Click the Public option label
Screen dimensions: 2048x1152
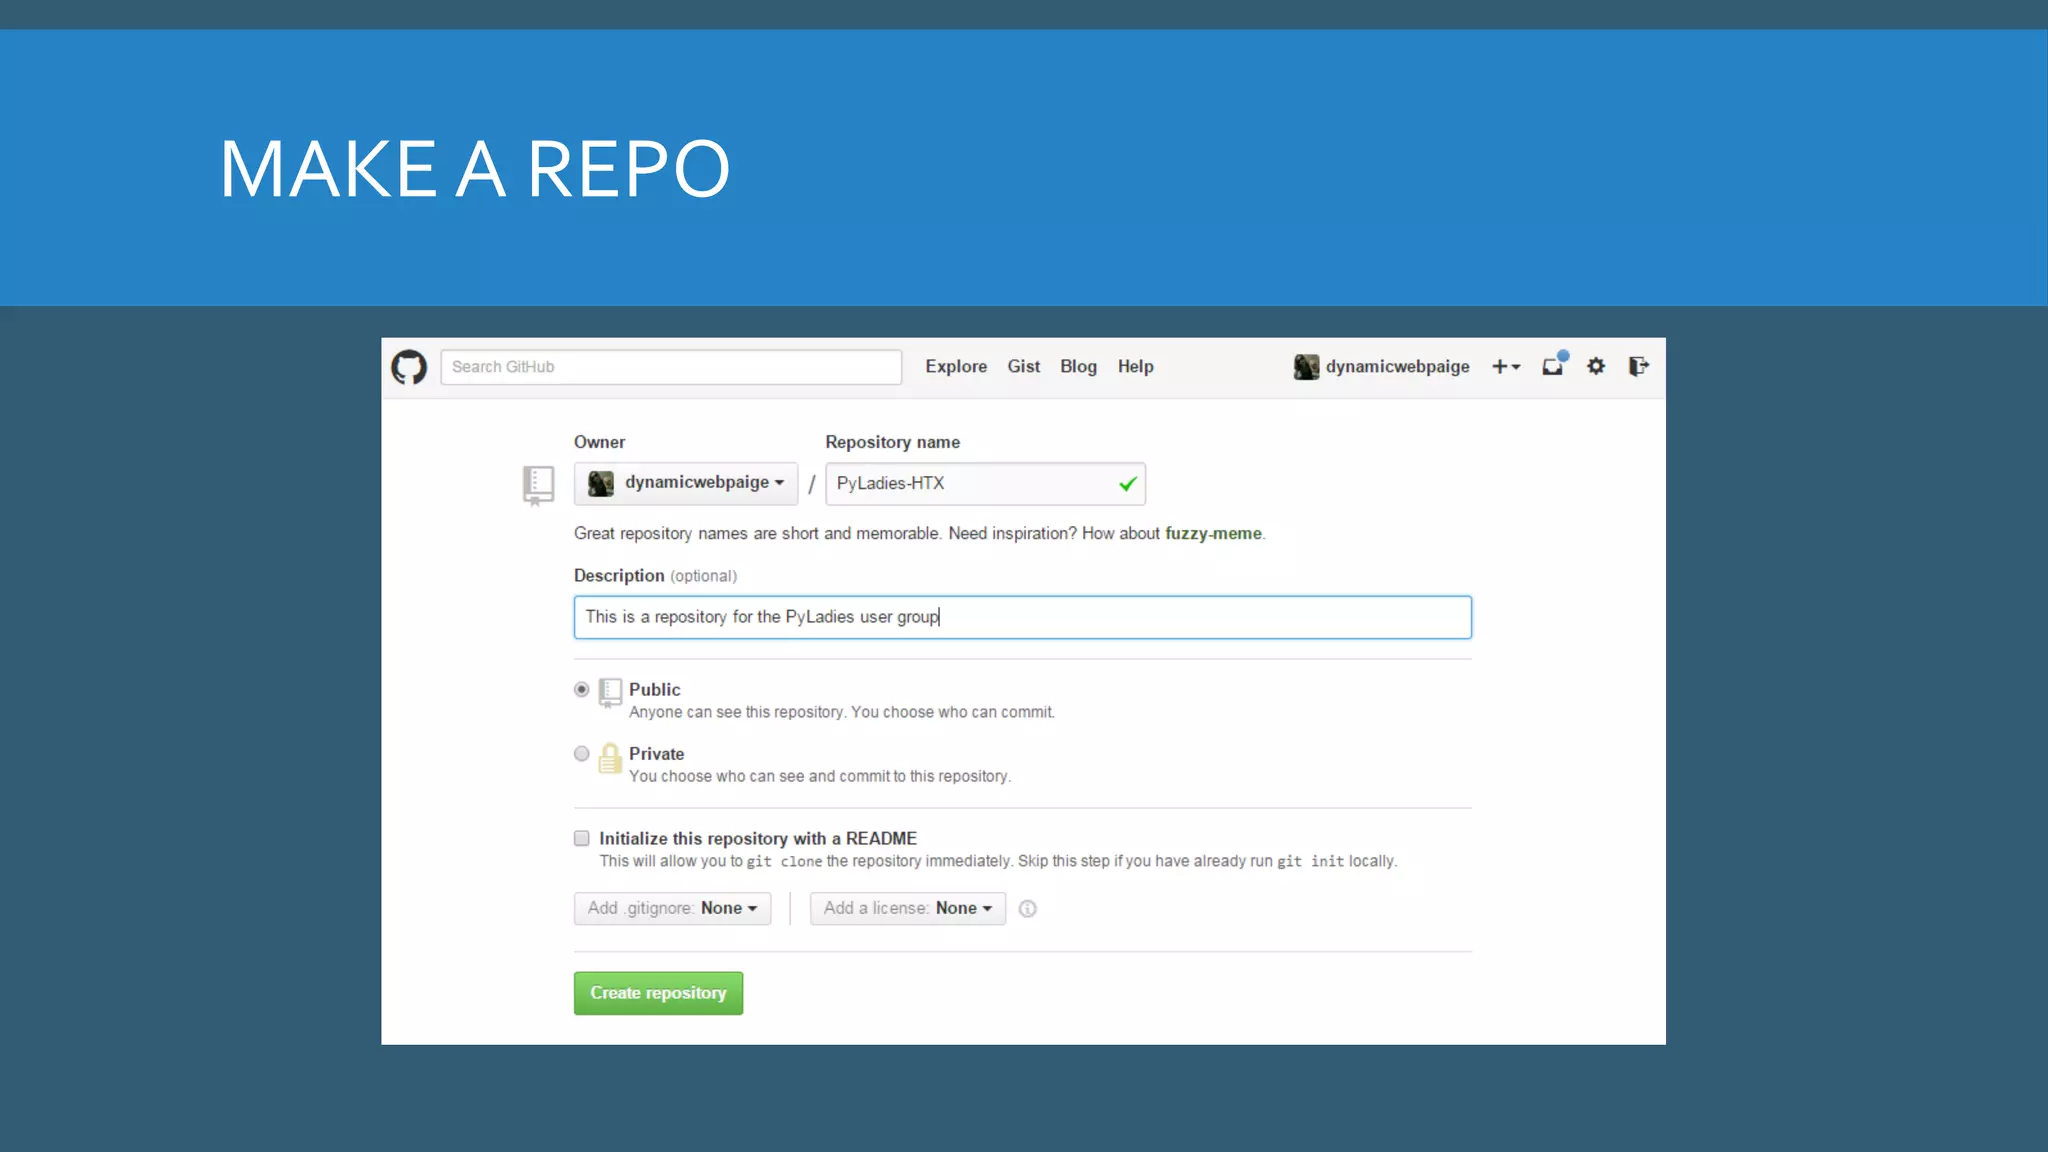point(654,689)
